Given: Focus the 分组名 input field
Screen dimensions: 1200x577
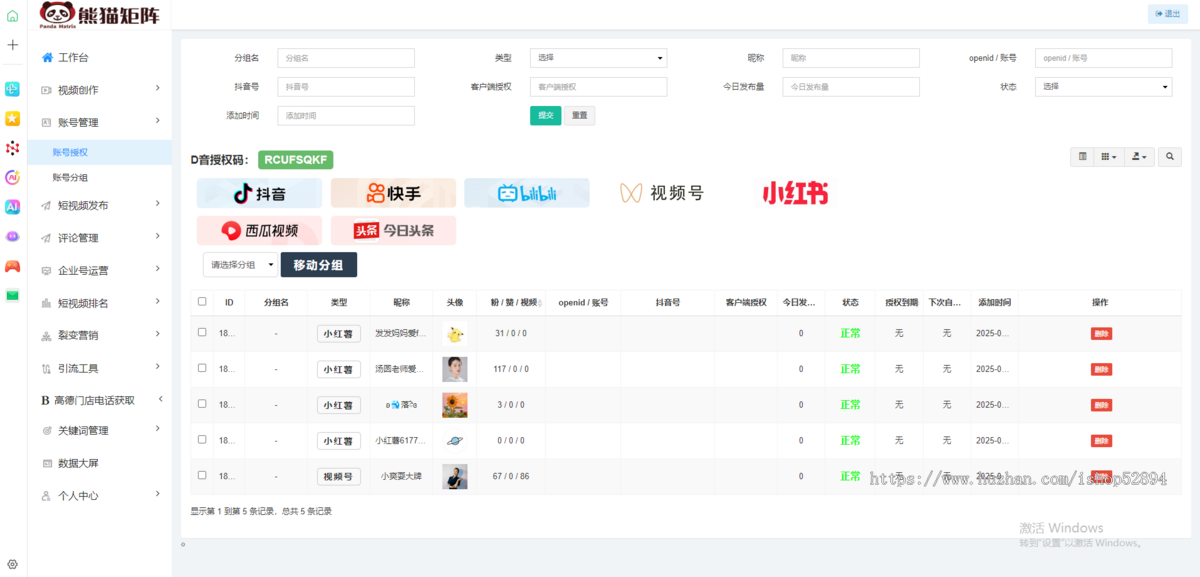Looking at the screenshot, I should click(x=345, y=58).
